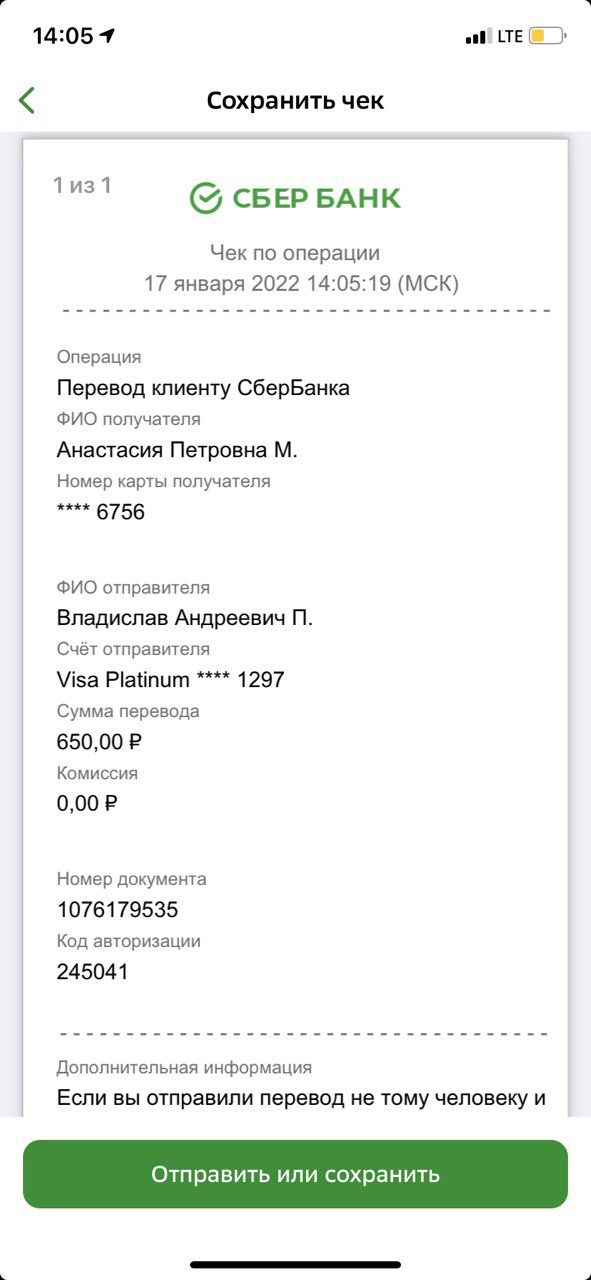Screen dimensions: 591x1280
Task: Tap the 'Сохранить чек' header title
Action: click(295, 101)
